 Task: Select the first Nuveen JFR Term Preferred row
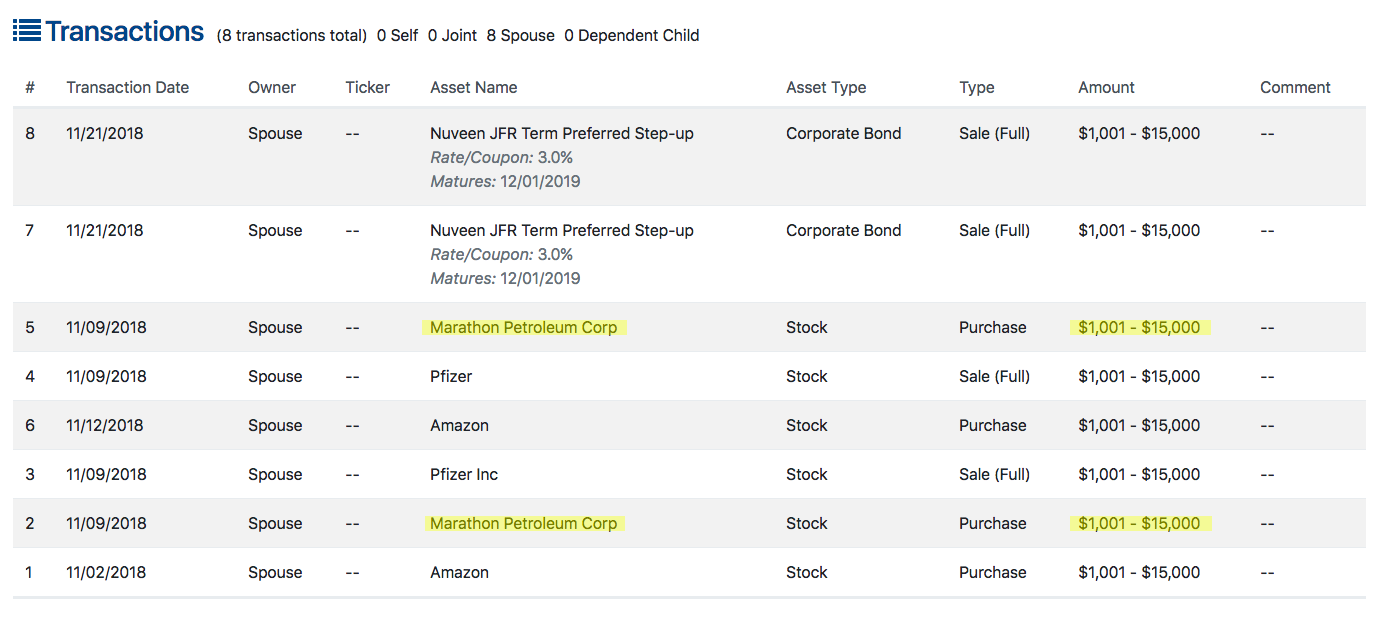click(x=689, y=157)
